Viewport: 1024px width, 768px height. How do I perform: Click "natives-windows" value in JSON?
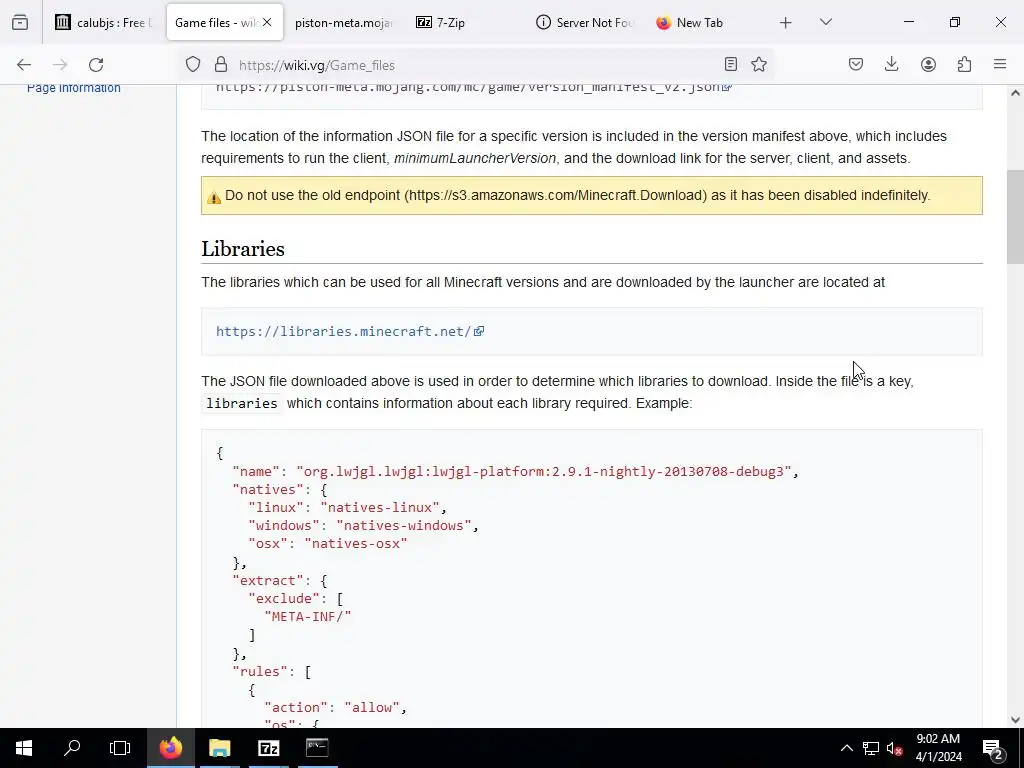tap(404, 526)
